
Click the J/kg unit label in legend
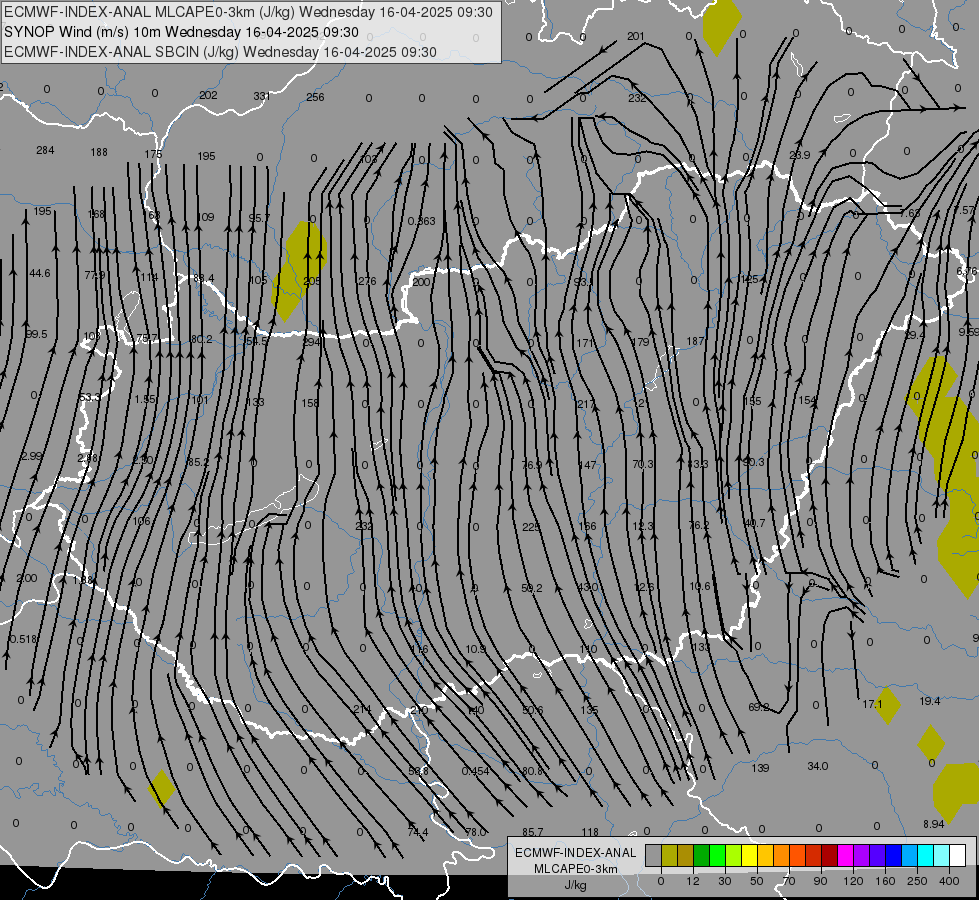tap(576, 885)
